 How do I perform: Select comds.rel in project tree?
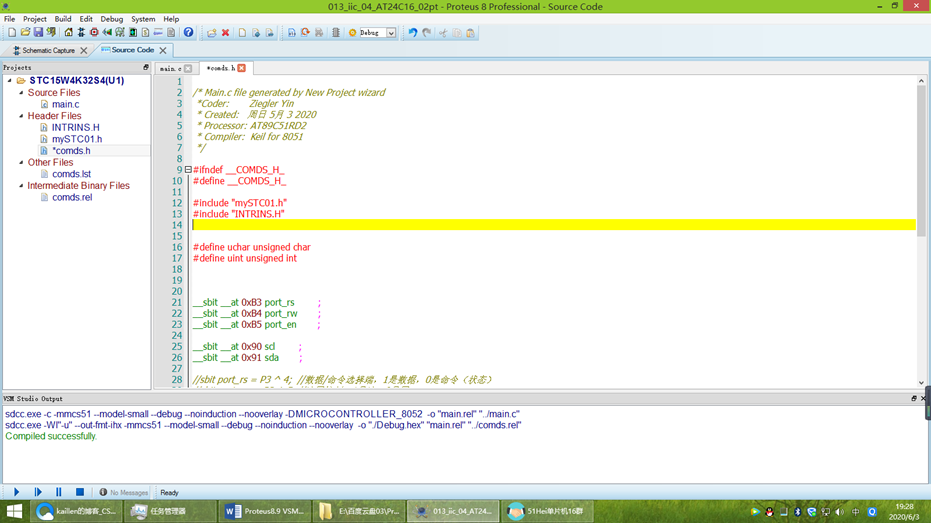(72, 197)
